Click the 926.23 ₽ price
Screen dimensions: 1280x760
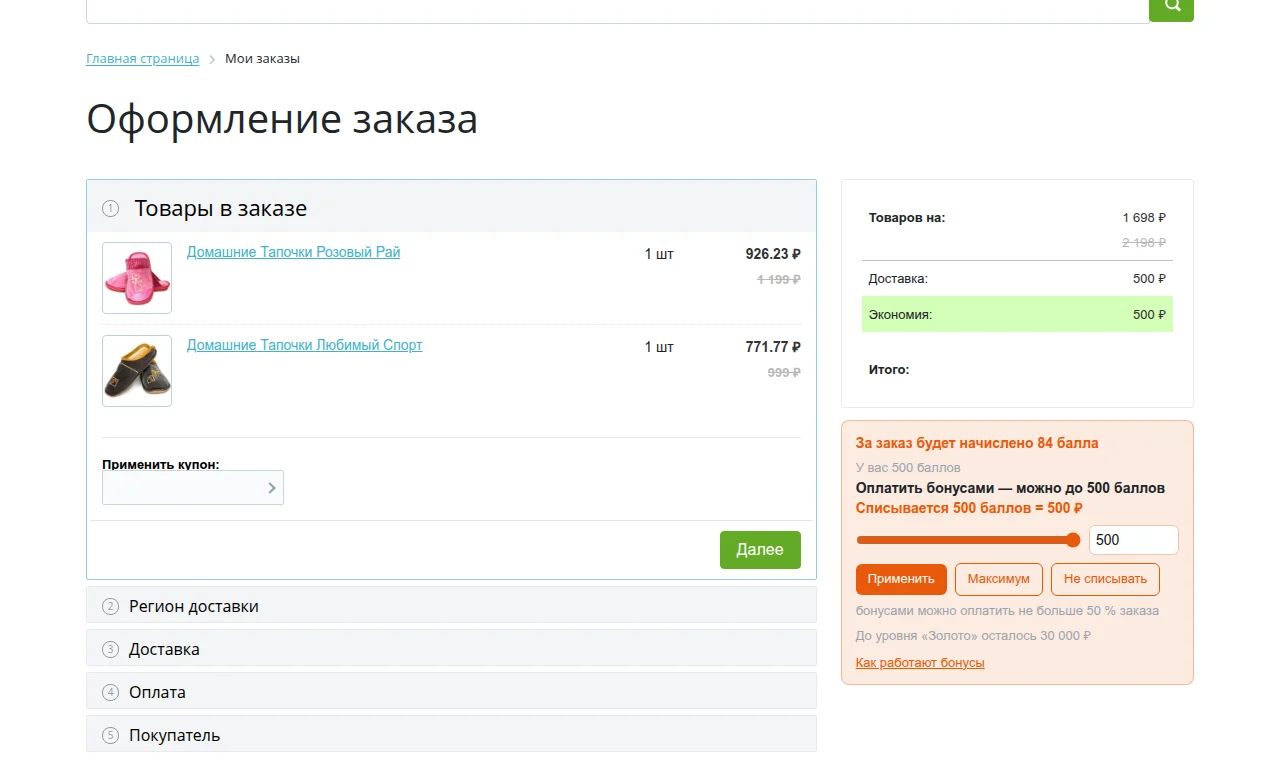(x=773, y=254)
